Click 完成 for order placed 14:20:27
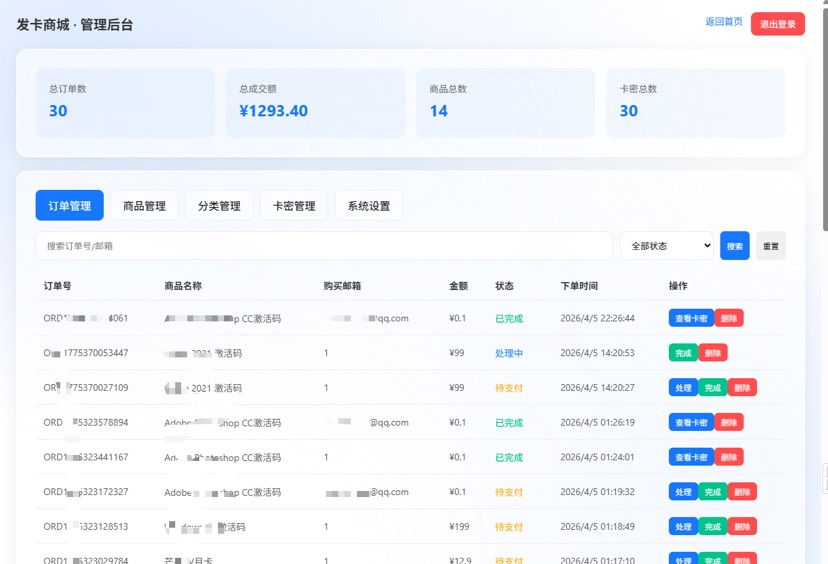The image size is (828, 564). click(x=712, y=388)
